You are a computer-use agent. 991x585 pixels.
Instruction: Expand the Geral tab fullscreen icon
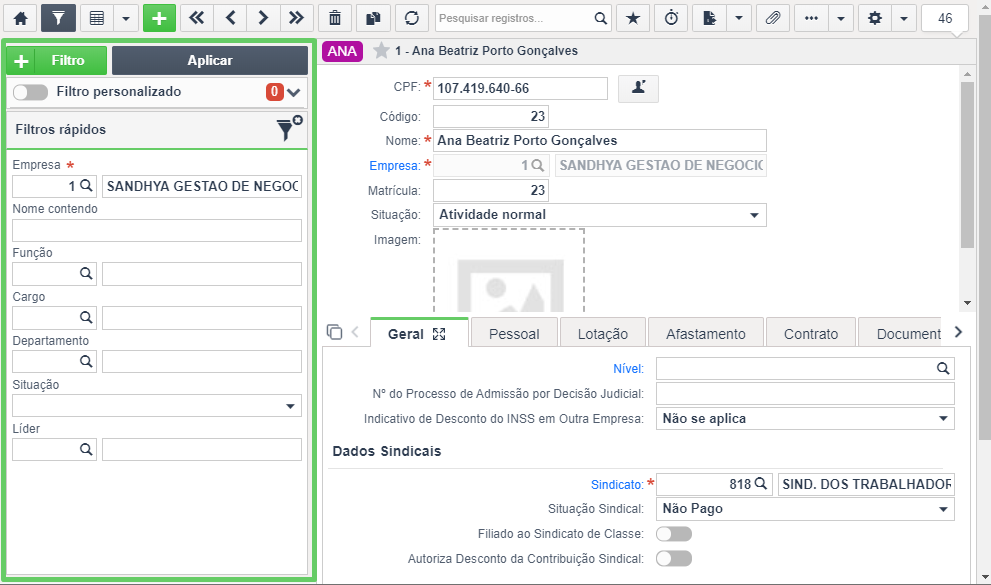439,334
